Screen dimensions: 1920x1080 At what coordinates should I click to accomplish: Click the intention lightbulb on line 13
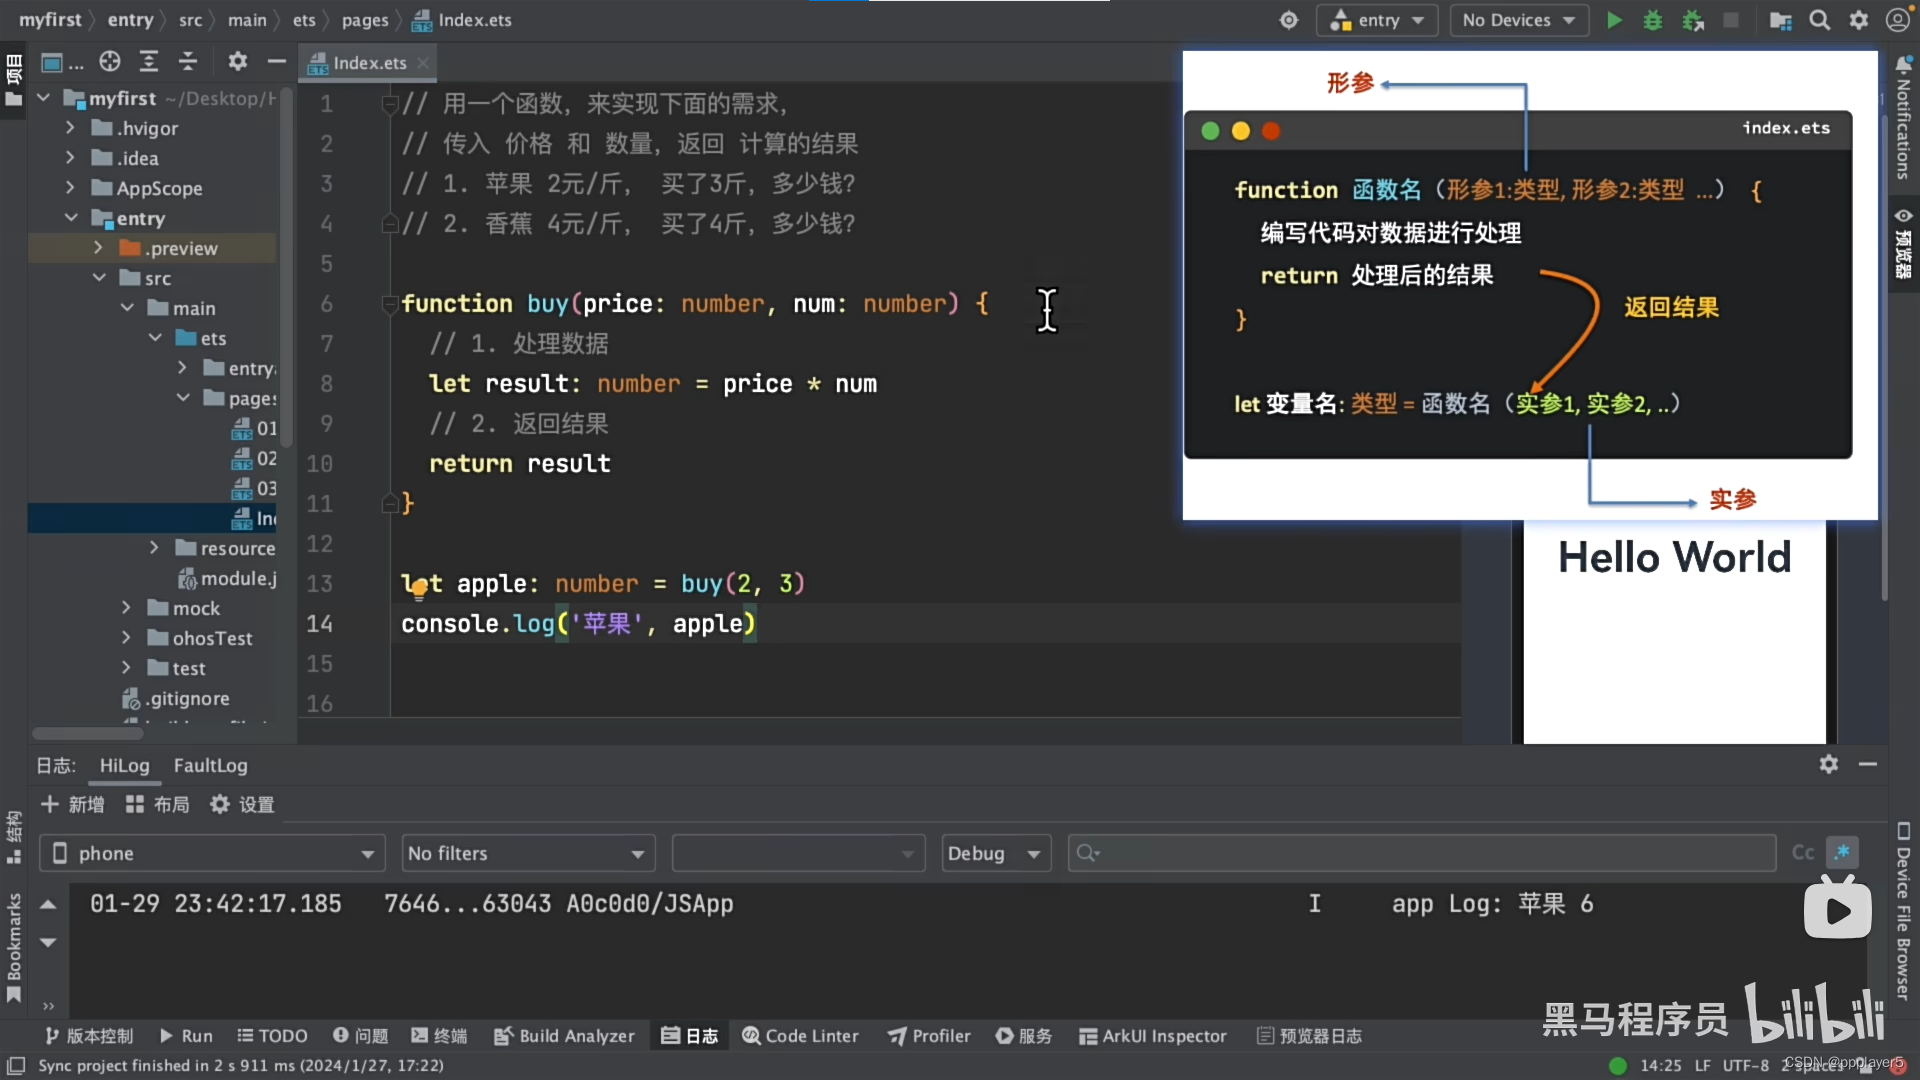point(419,590)
